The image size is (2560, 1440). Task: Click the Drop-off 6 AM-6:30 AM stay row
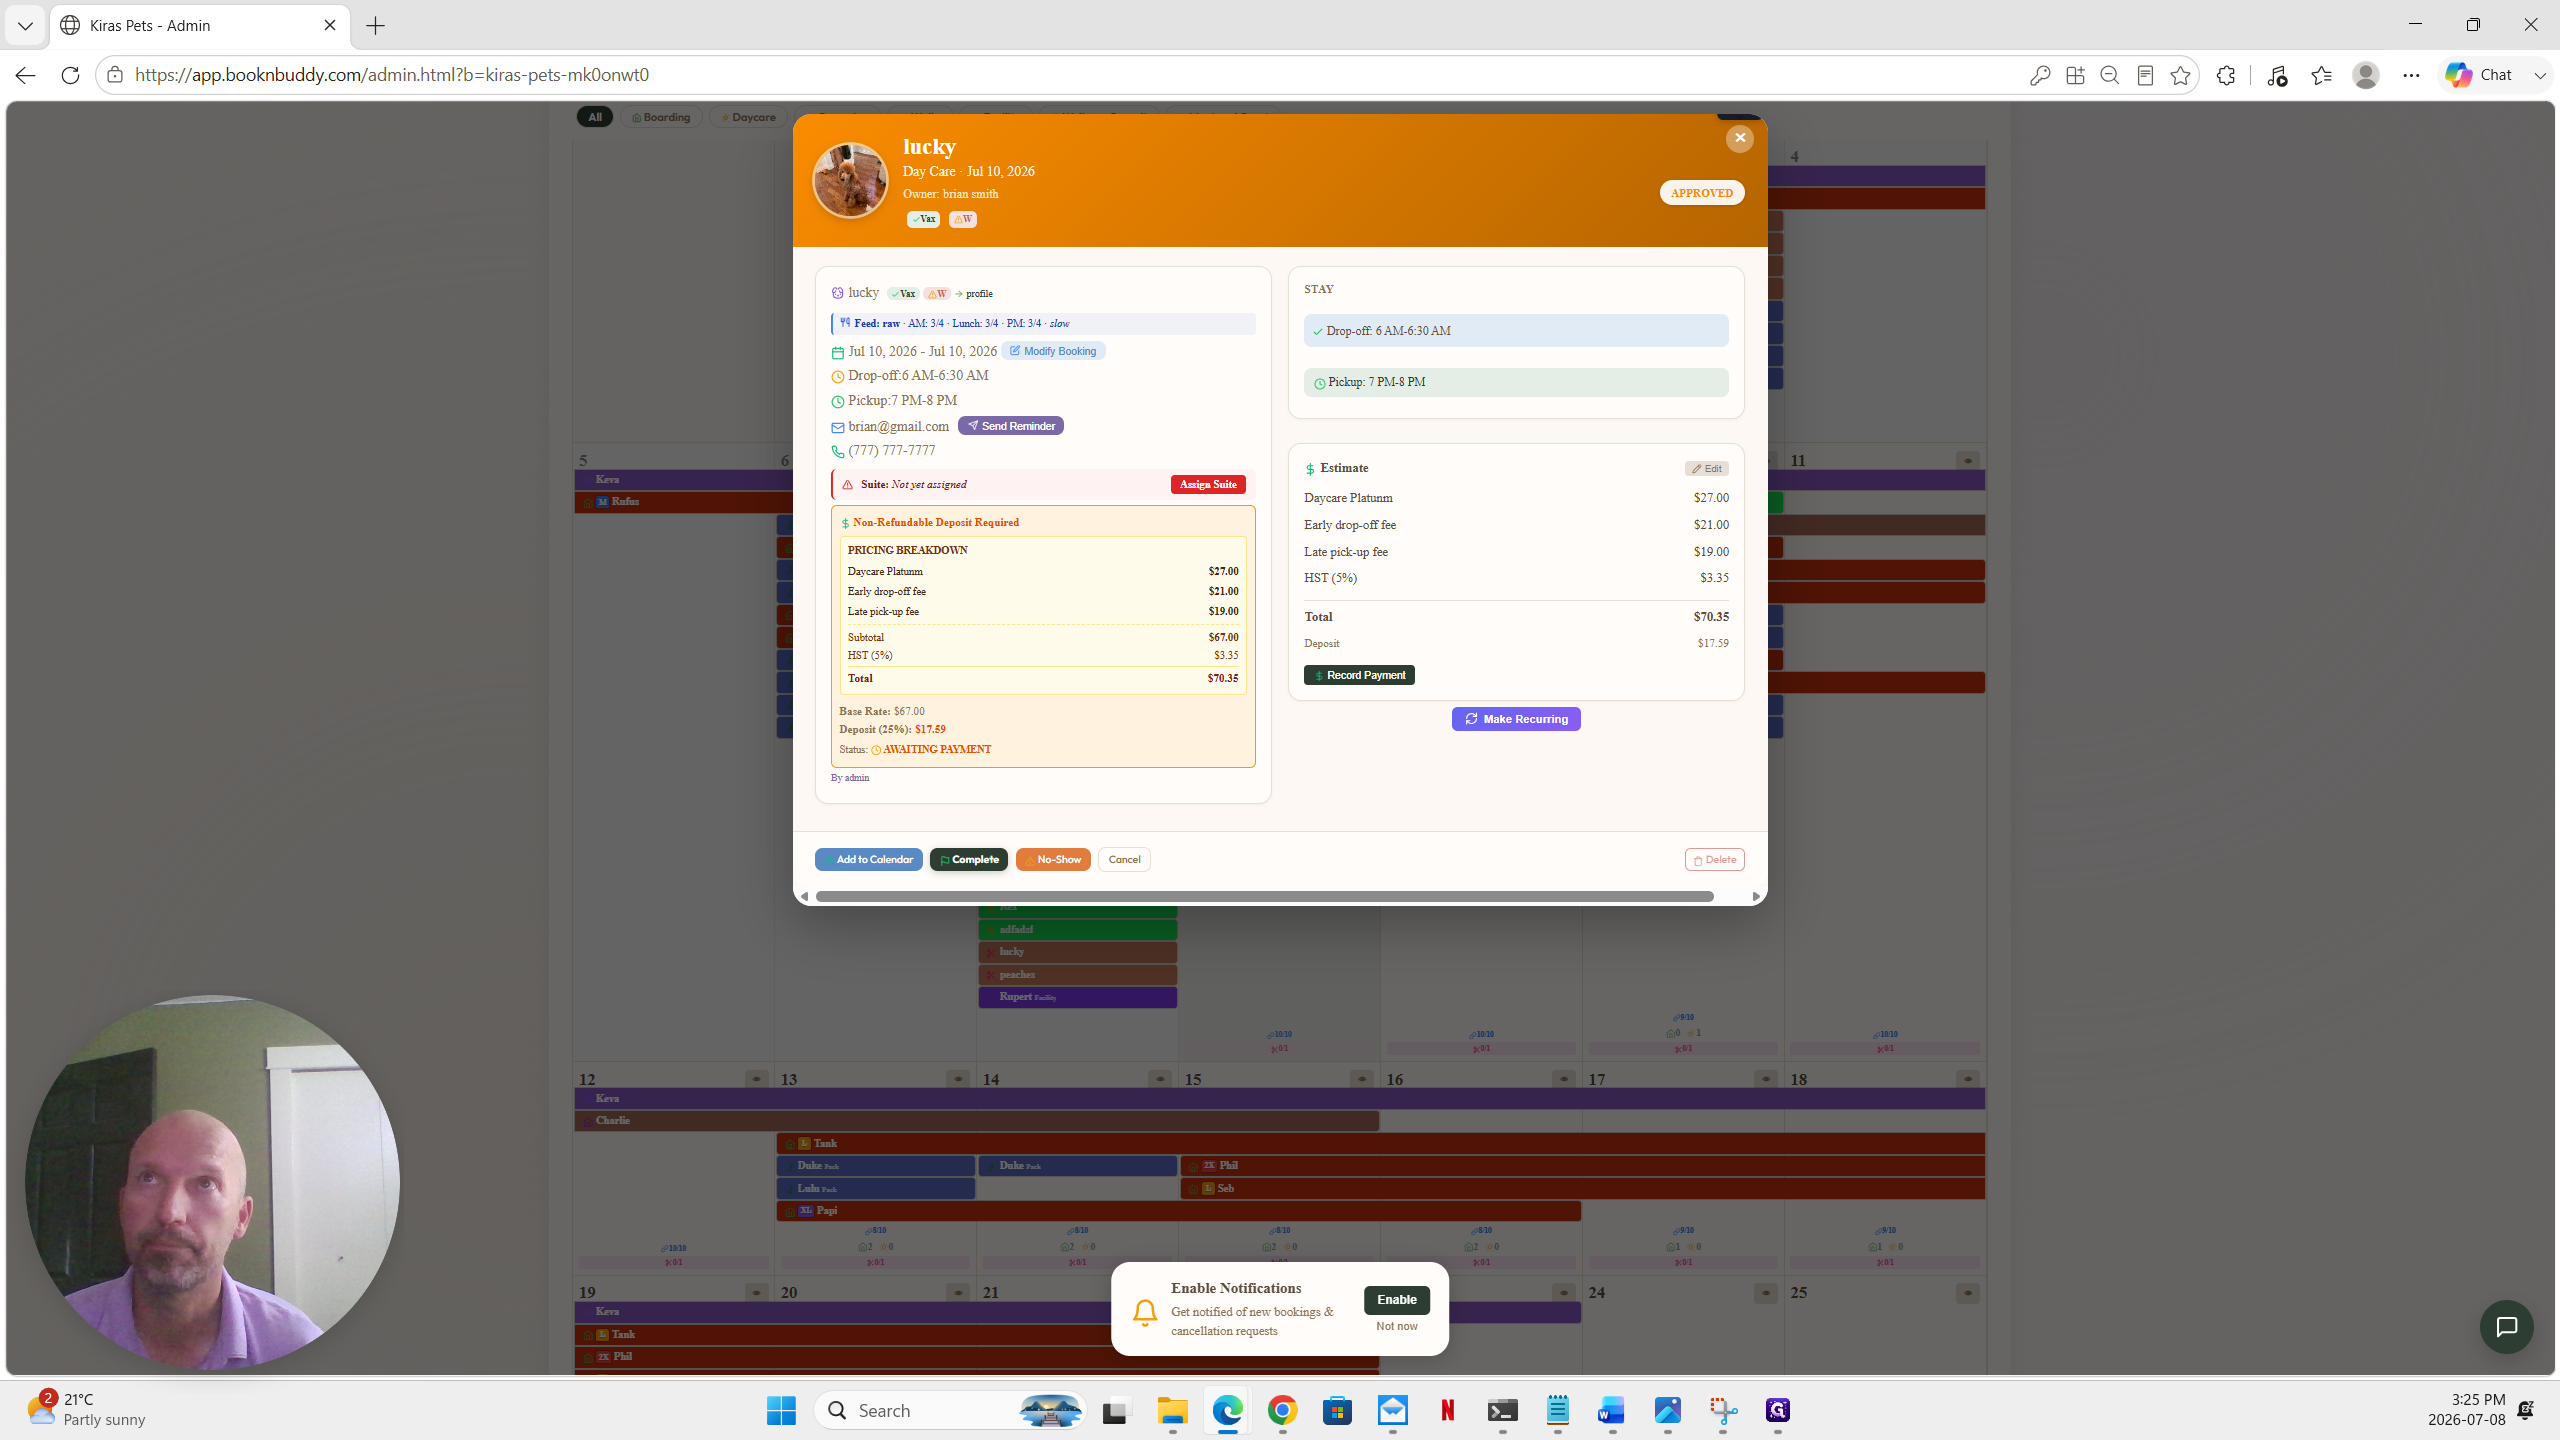pyautogui.click(x=1516, y=331)
